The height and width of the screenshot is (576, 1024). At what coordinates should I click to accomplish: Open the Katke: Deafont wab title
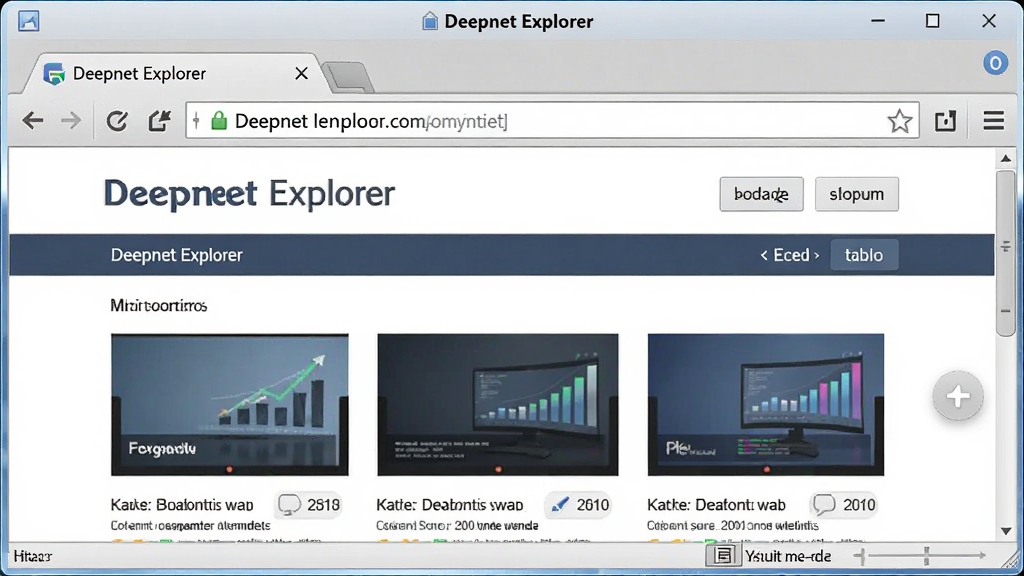(x=716, y=505)
